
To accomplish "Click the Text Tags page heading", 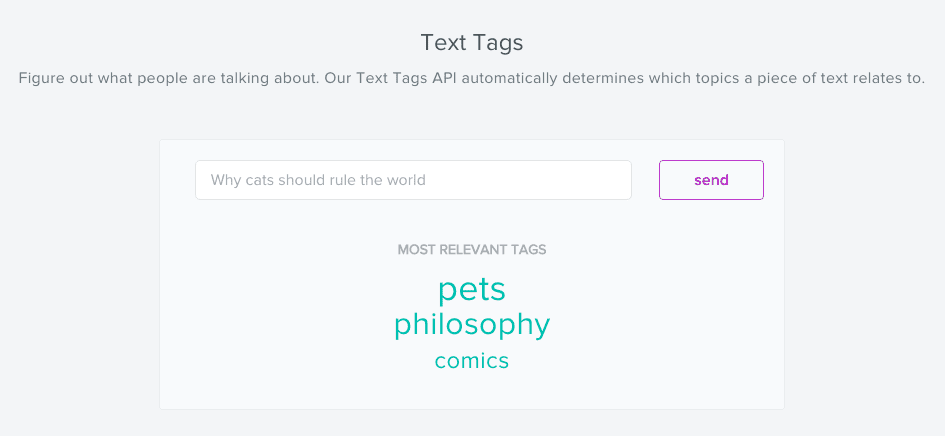I will coord(472,43).
